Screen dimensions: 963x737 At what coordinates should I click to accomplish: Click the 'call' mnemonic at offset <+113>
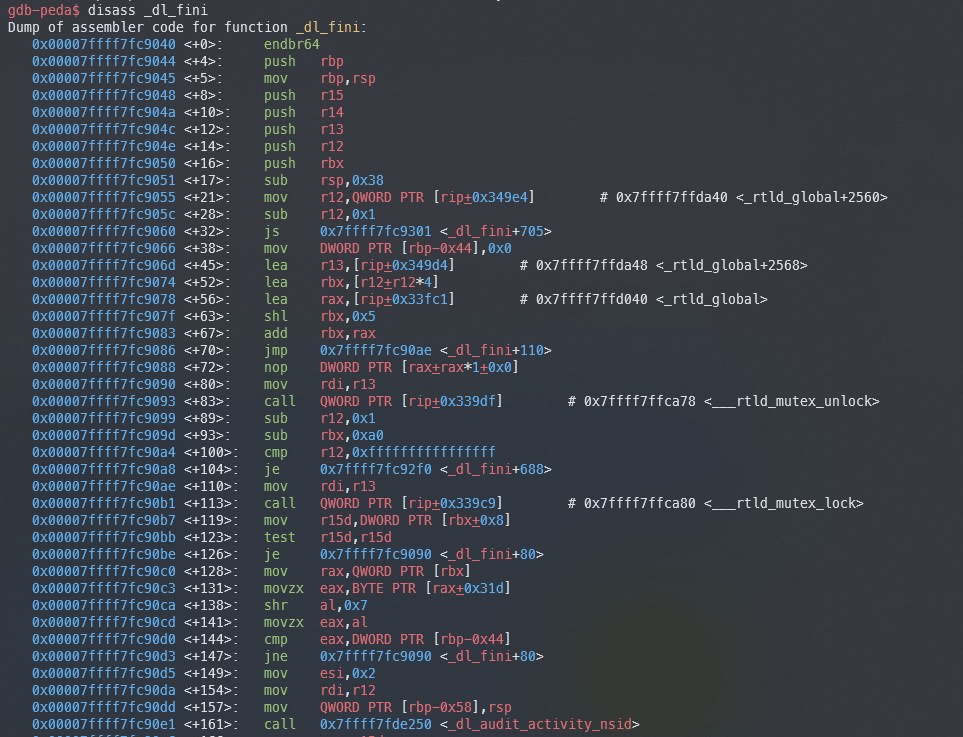tap(280, 503)
